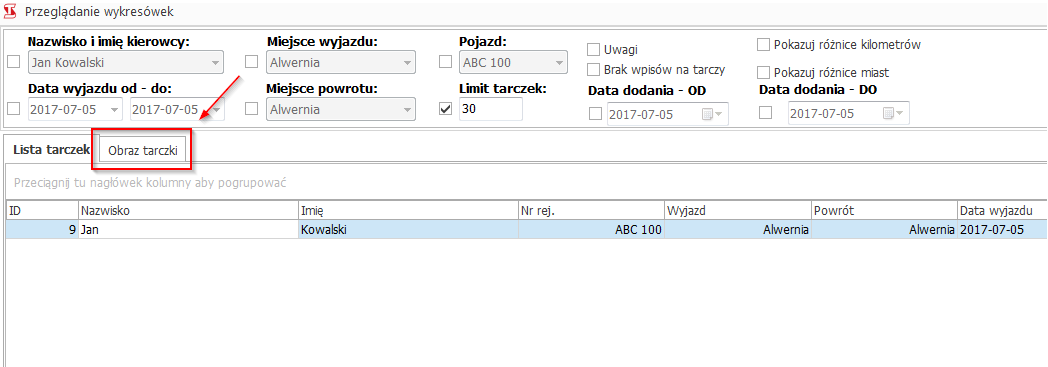Select the Kowalski cell in the row
1048x367 pixels.
coord(408,229)
